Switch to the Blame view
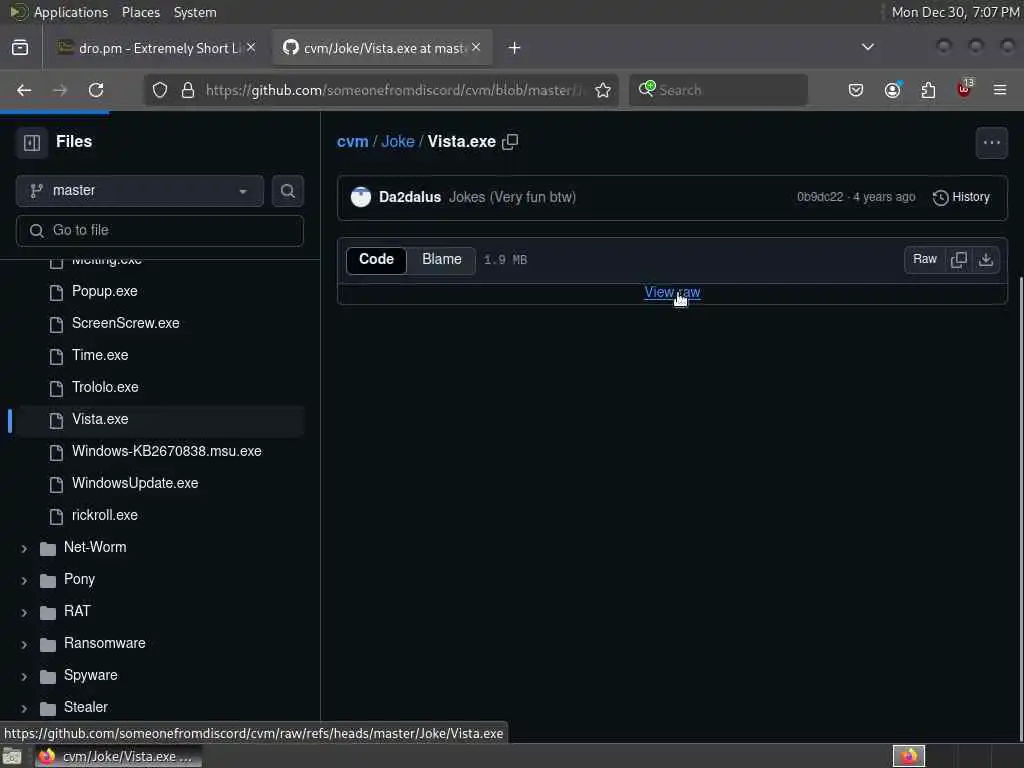 (441, 259)
